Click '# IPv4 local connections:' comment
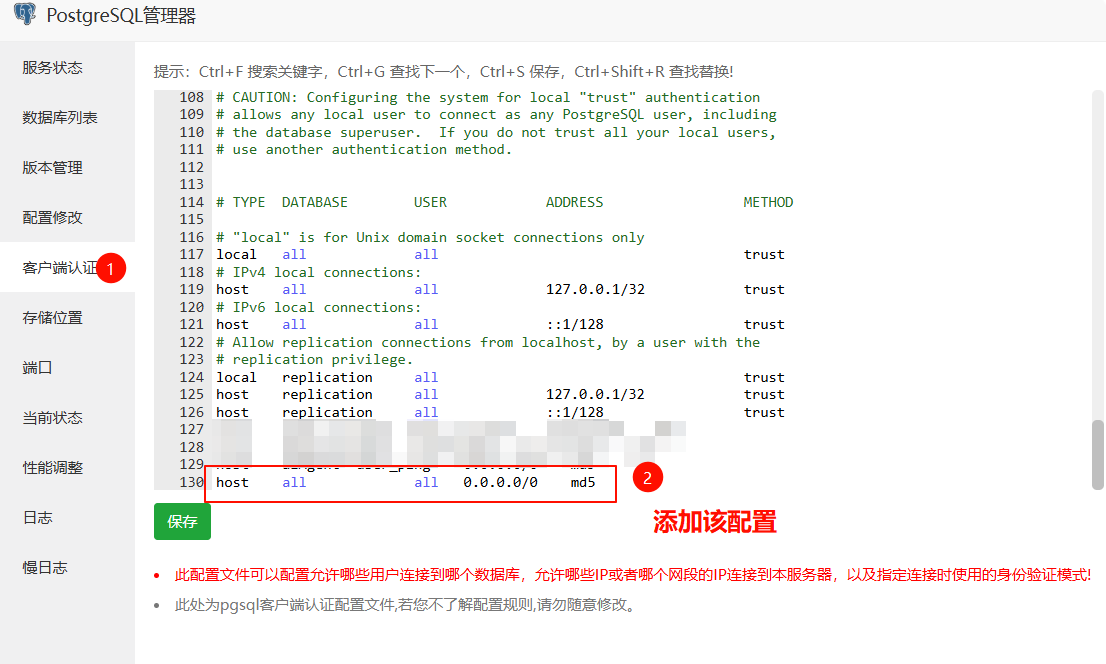This screenshot has width=1106, height=664. click(x=319, y=272)
